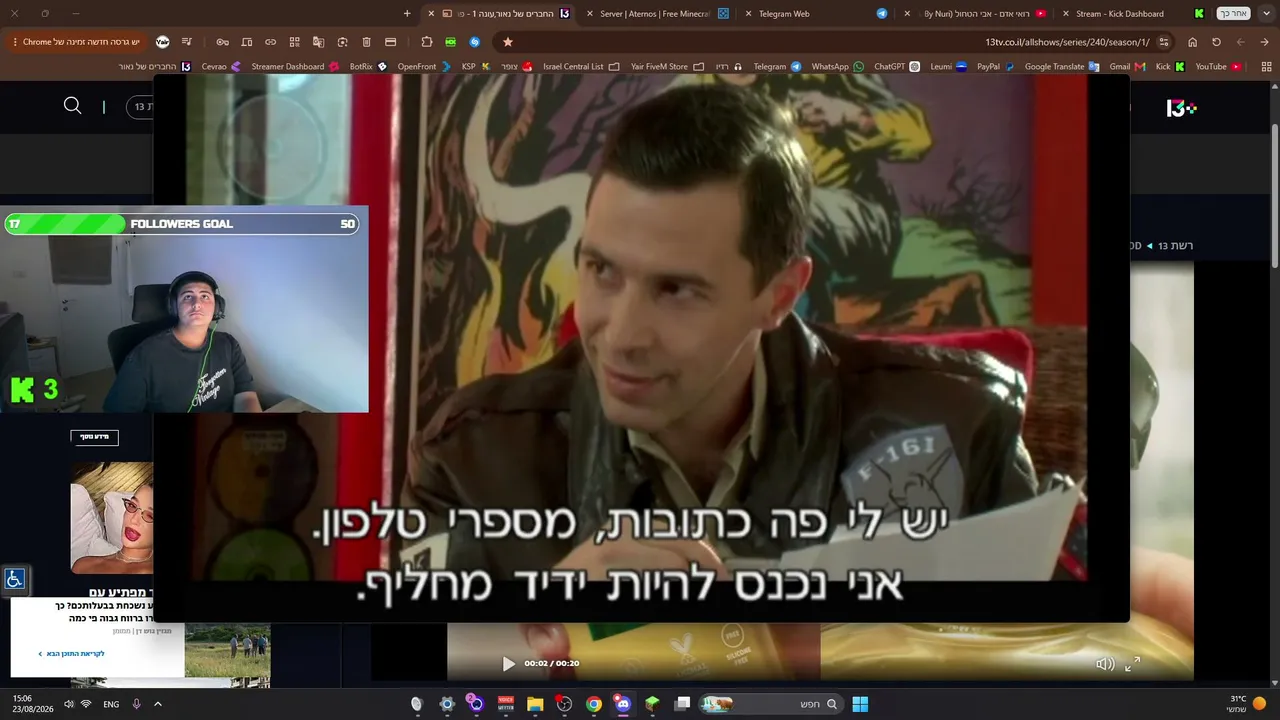1280x720 pixels.
Task: Click the password manager key icon
Action: click(x=223, y=42)
